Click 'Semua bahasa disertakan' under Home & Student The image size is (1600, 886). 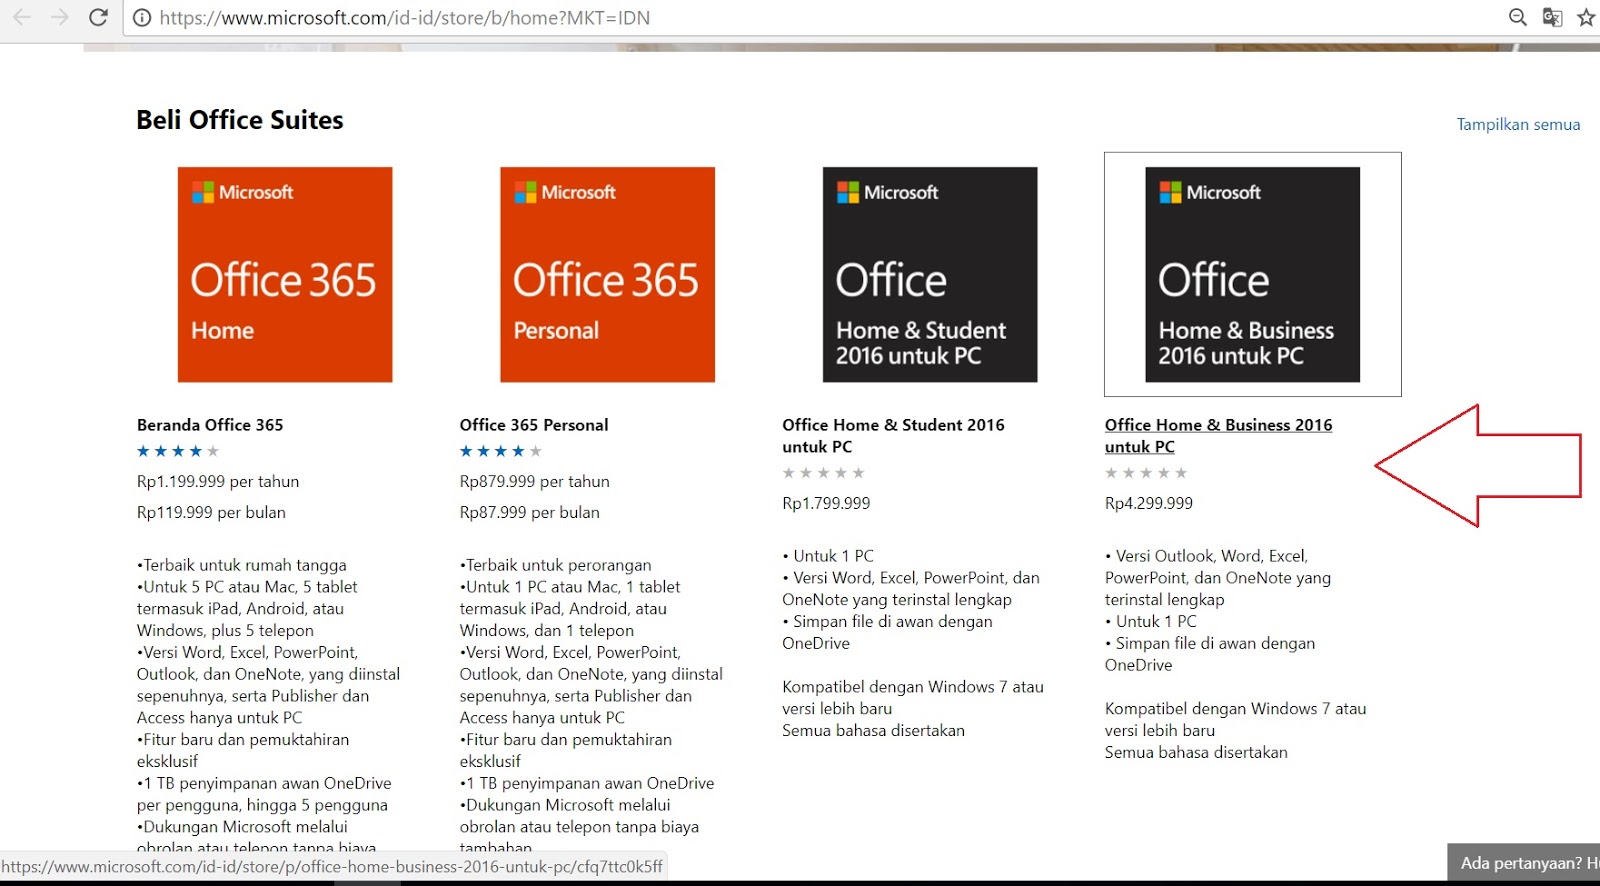point(874,731)
